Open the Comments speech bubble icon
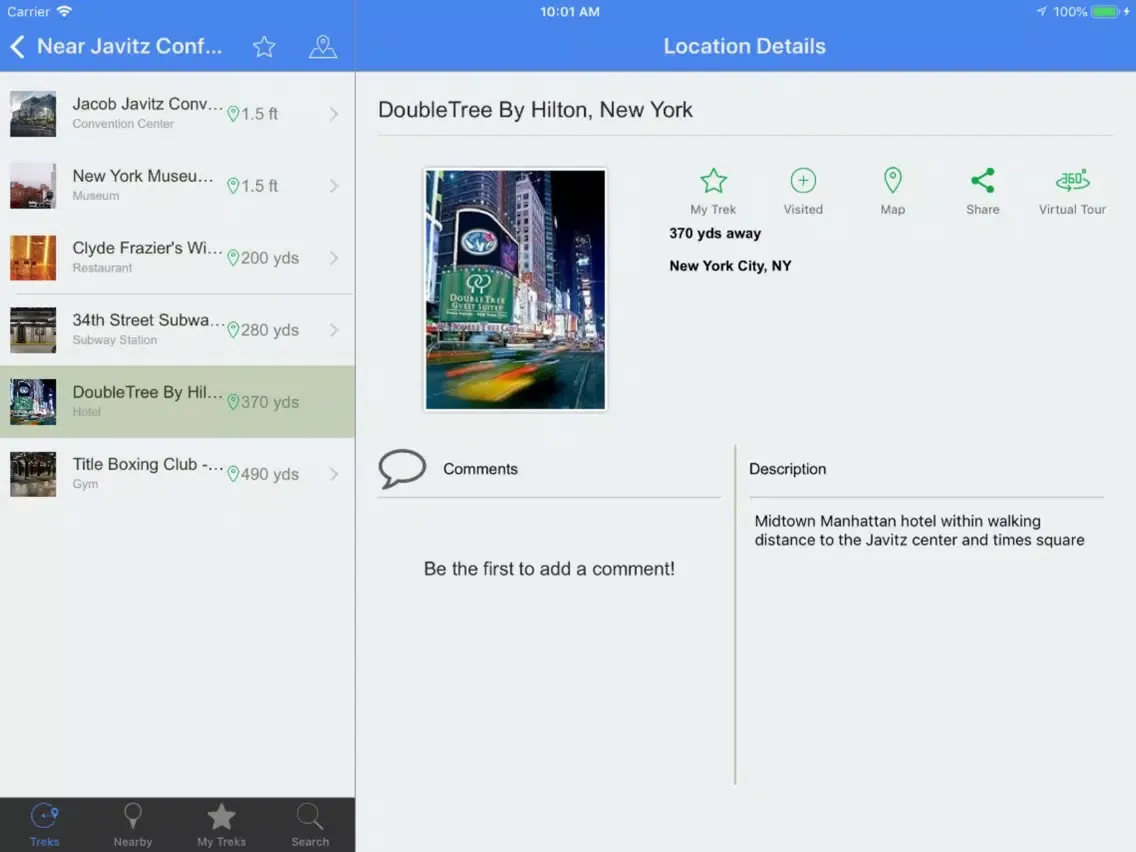The width and height of the screenshot is (1136, 852). (401, 469)
